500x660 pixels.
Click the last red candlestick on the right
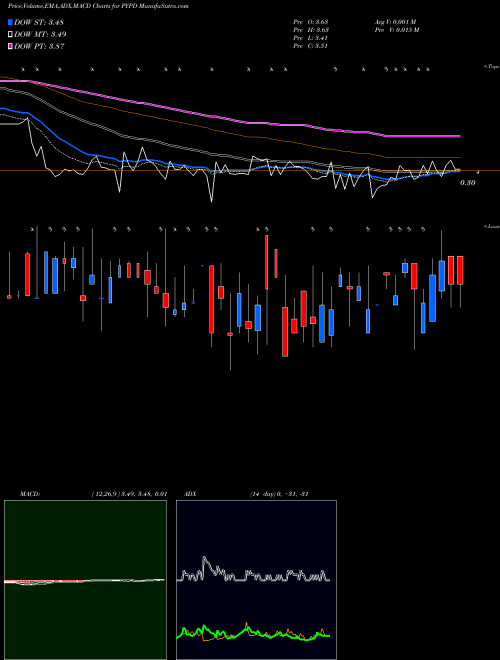[460, 270]
